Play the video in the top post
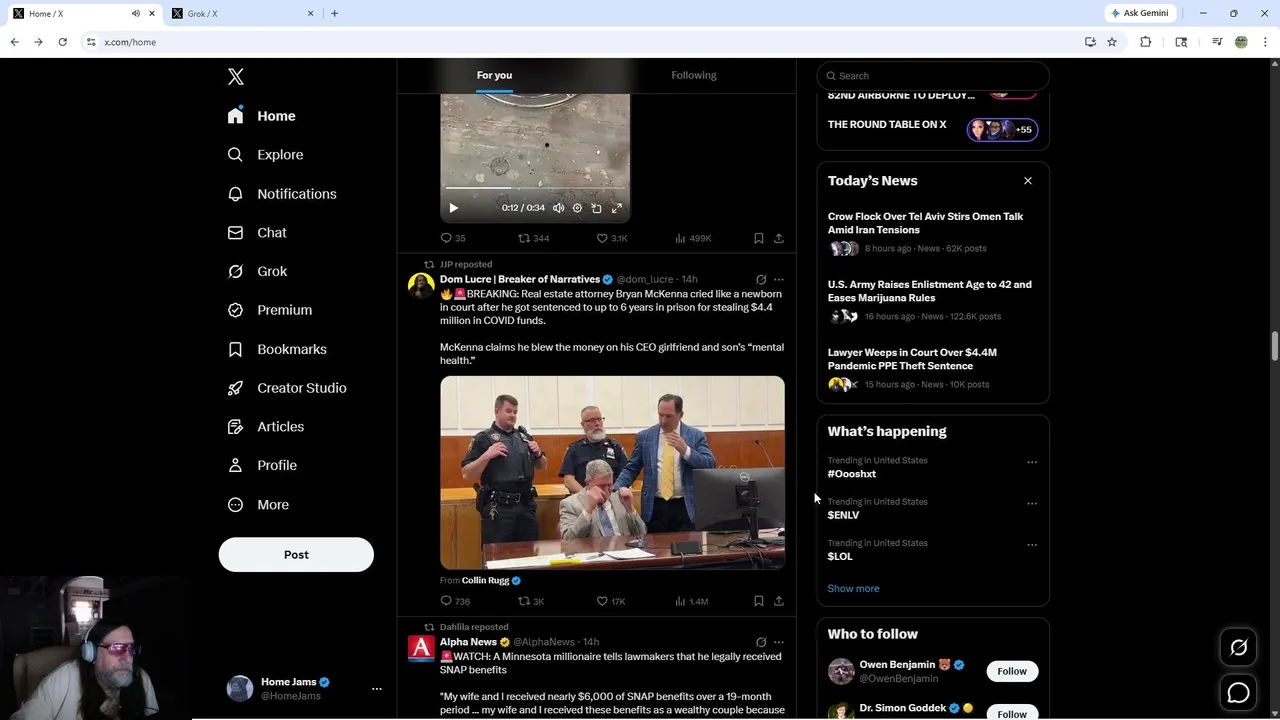1280x720 pixels. 453,208
